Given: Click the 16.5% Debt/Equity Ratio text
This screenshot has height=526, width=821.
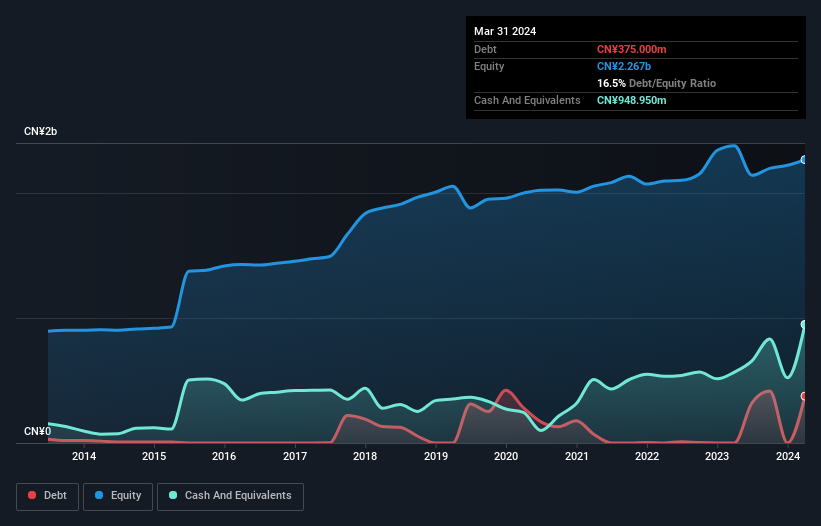Looking at the screenshot, I should click(x=656, y=83).
